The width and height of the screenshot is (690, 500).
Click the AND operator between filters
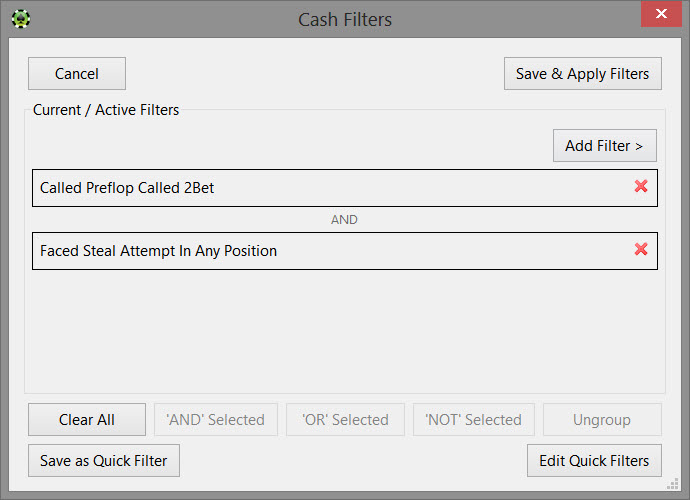[344, 220]
